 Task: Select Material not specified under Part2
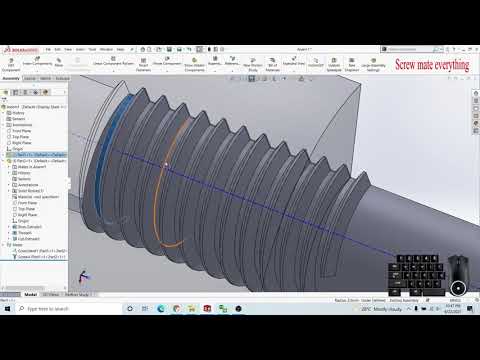pyautogui.click(x=35, y=197)
